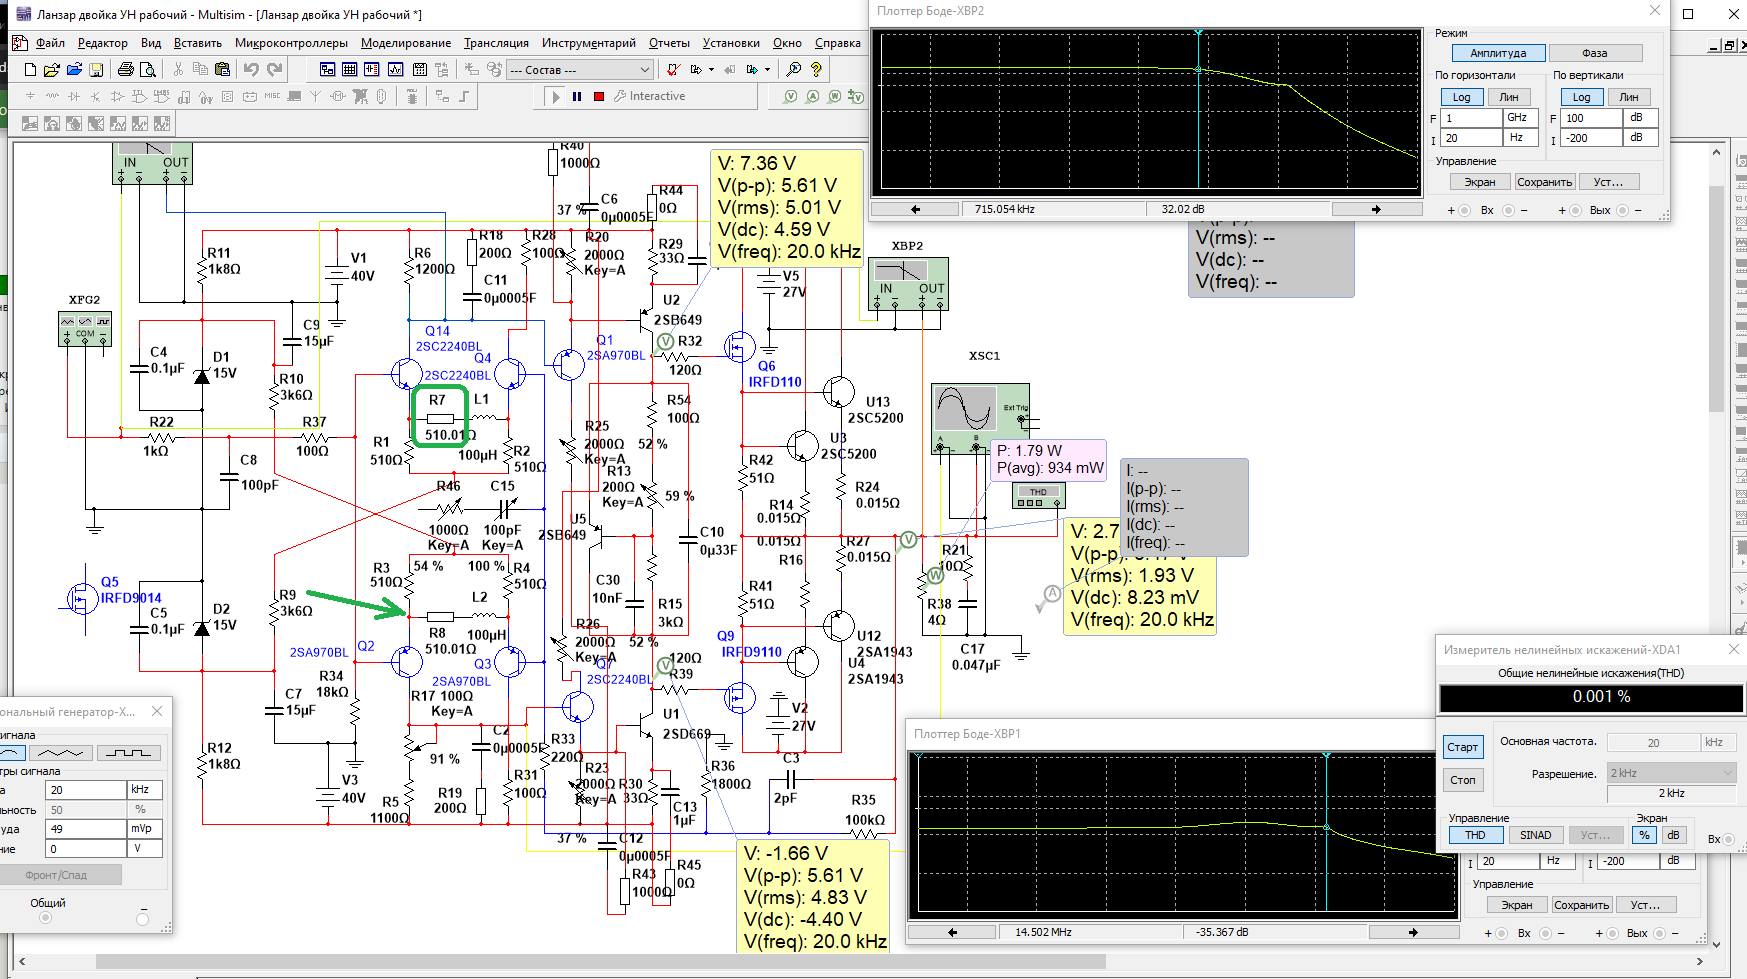This screenshot has width=1747, height=979.
Task: Click the Print icon in toolbar
Action: pyautogui.click(x=125, y=70)
